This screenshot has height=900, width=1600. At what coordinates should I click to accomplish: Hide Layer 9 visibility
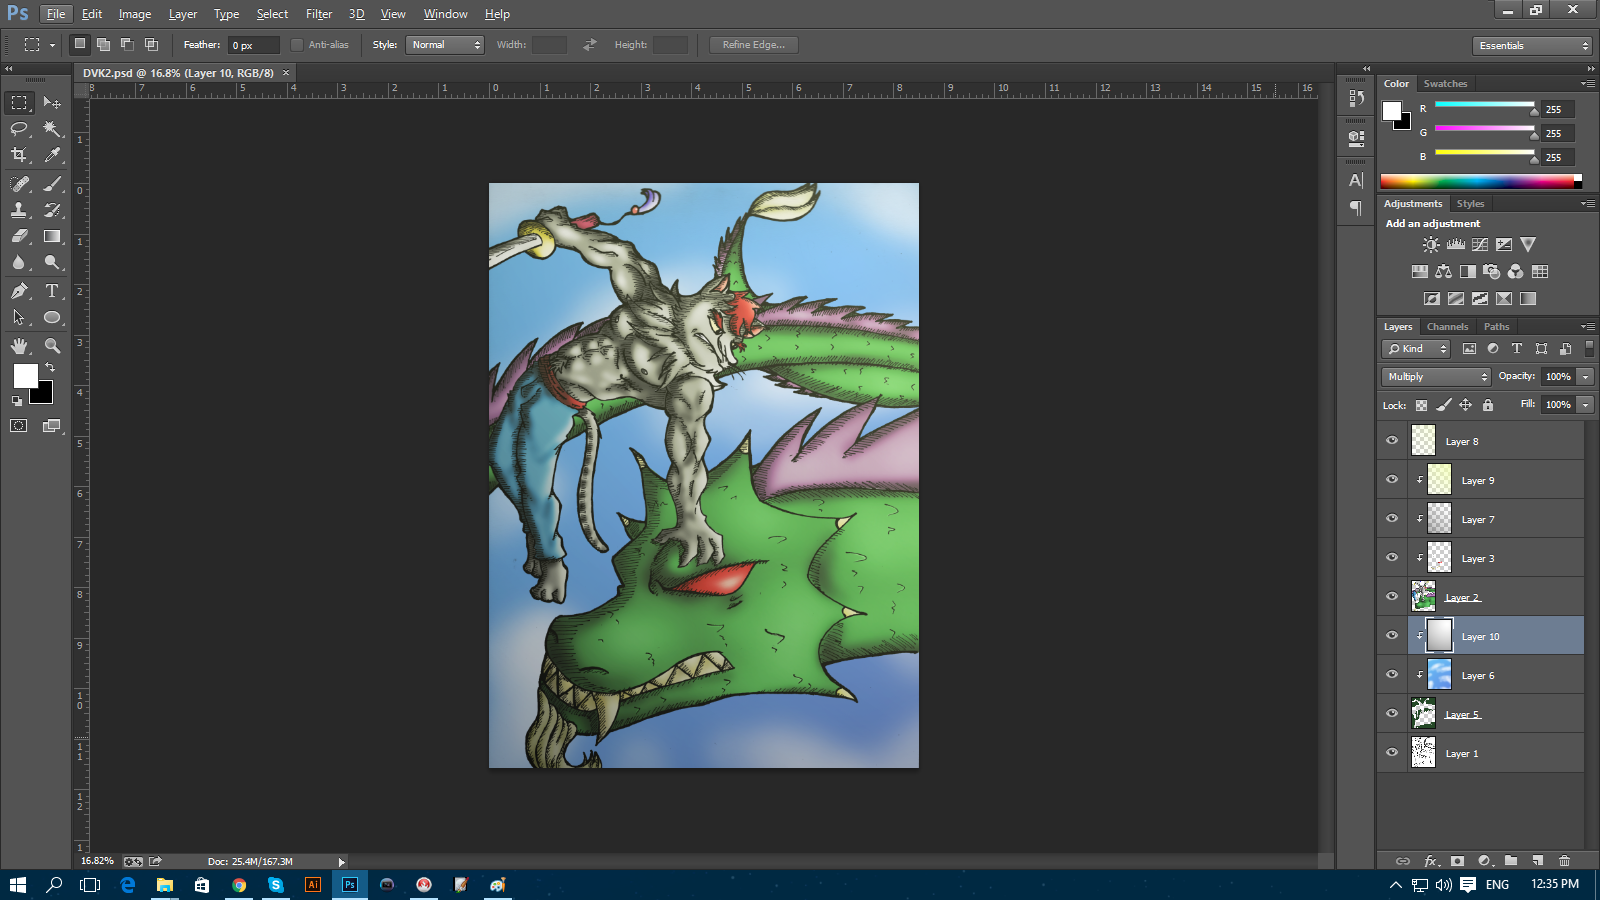point(1392,480)
